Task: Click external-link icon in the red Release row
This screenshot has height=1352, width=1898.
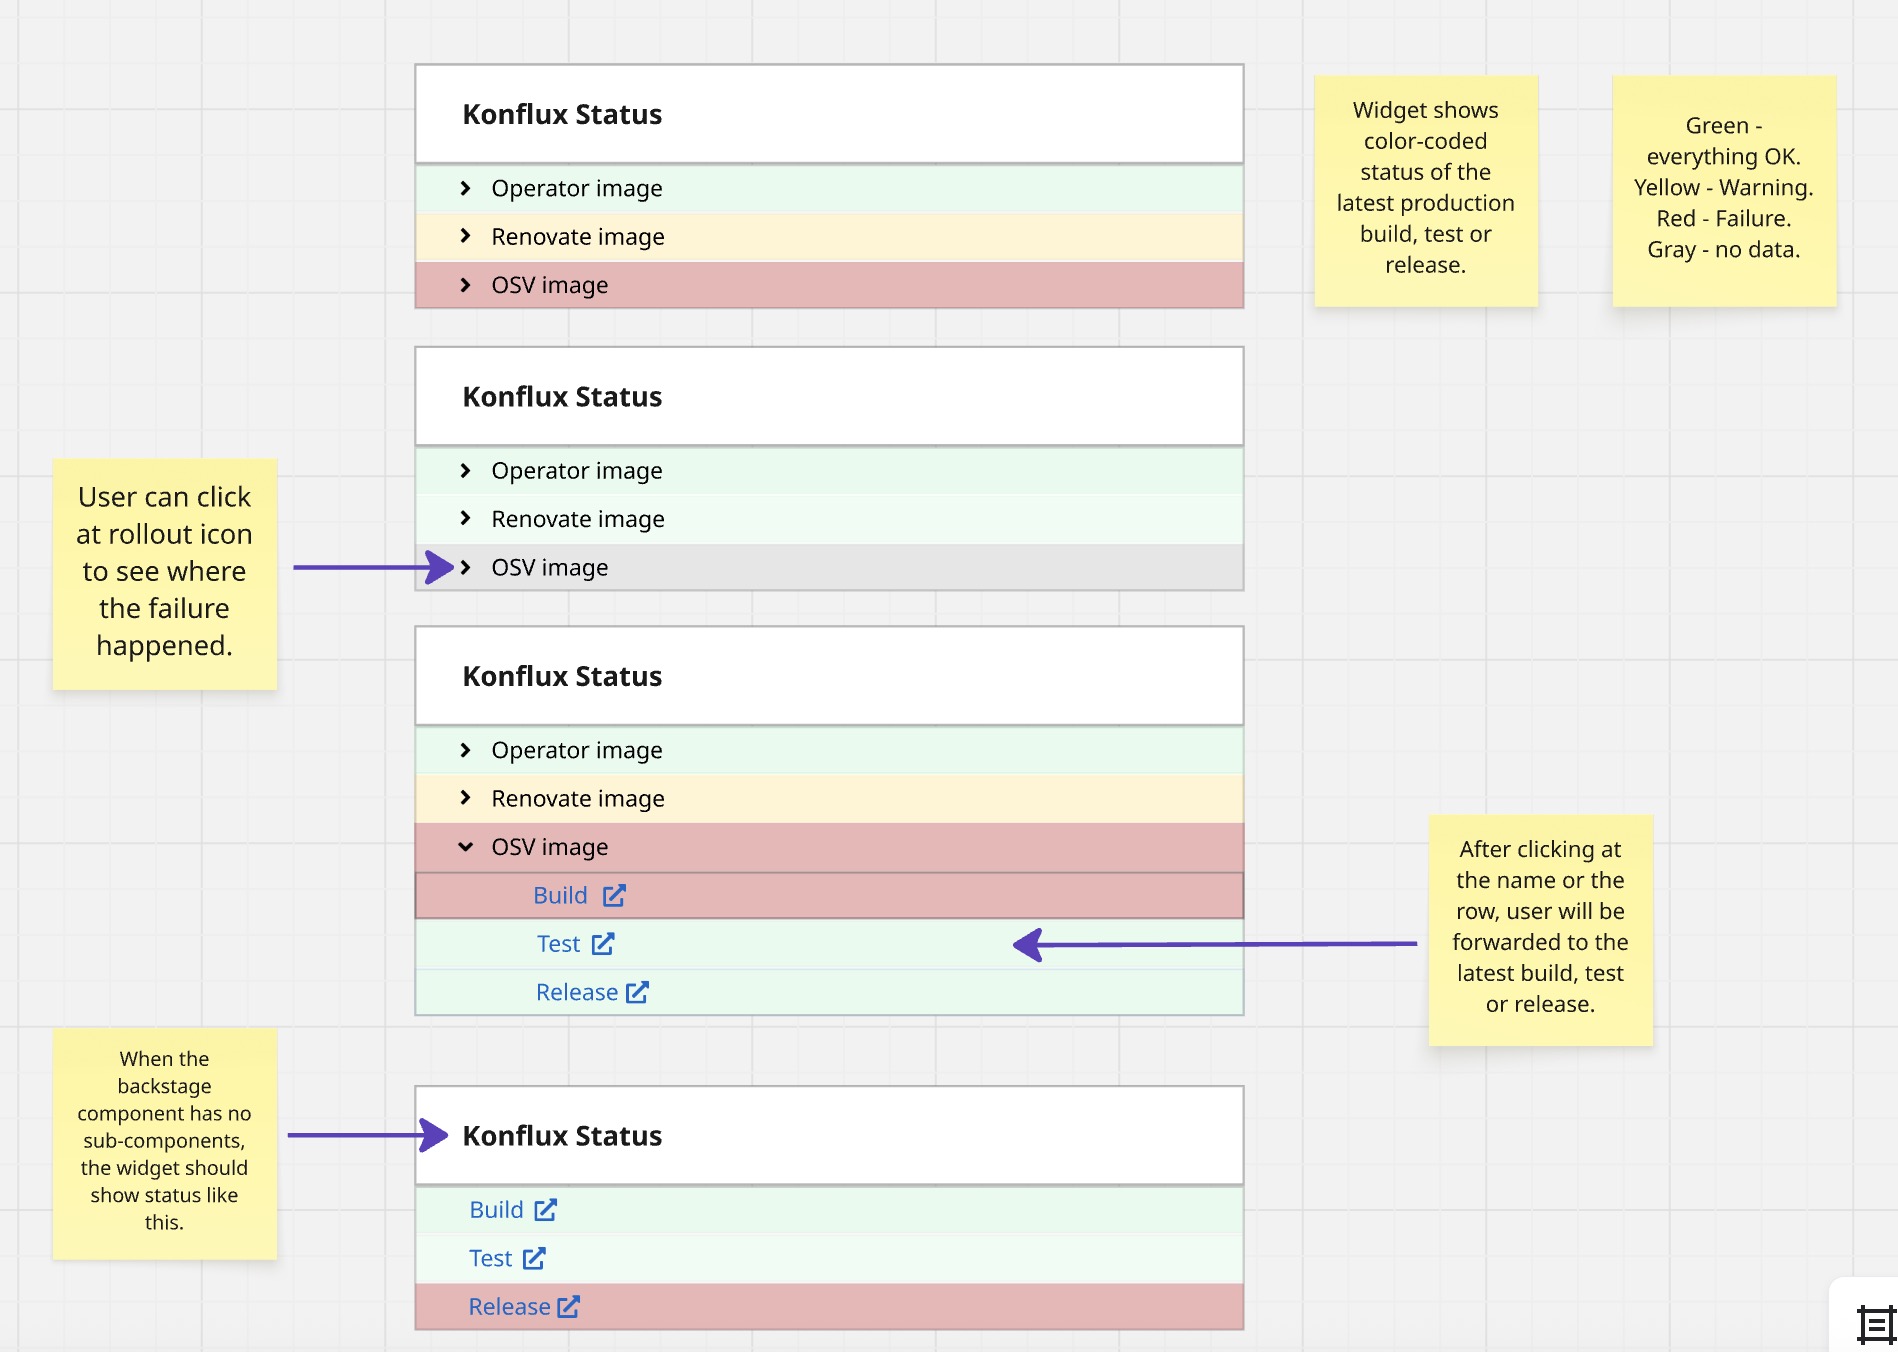Action: tap(568, 1306)
